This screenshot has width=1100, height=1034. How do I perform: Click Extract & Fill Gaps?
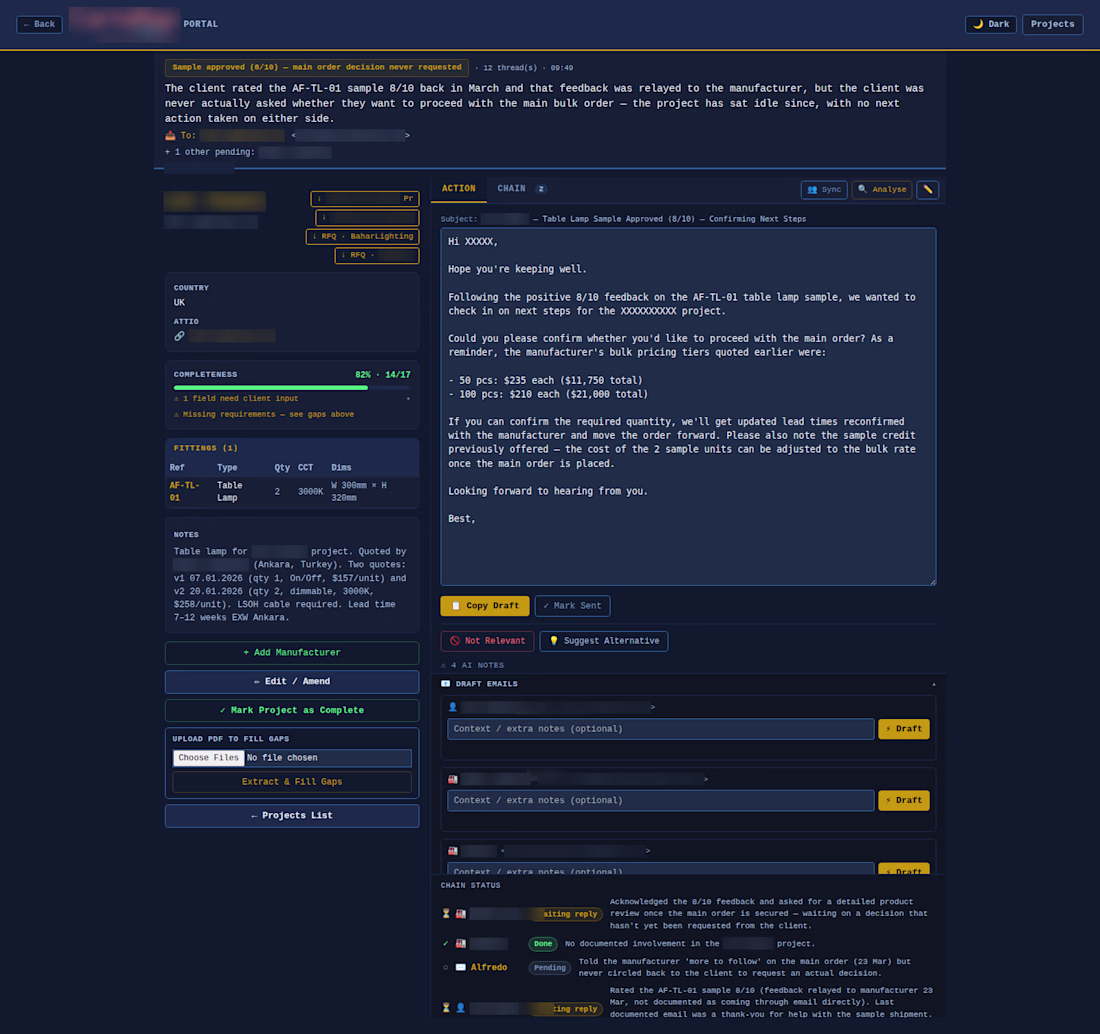[292, 782]
